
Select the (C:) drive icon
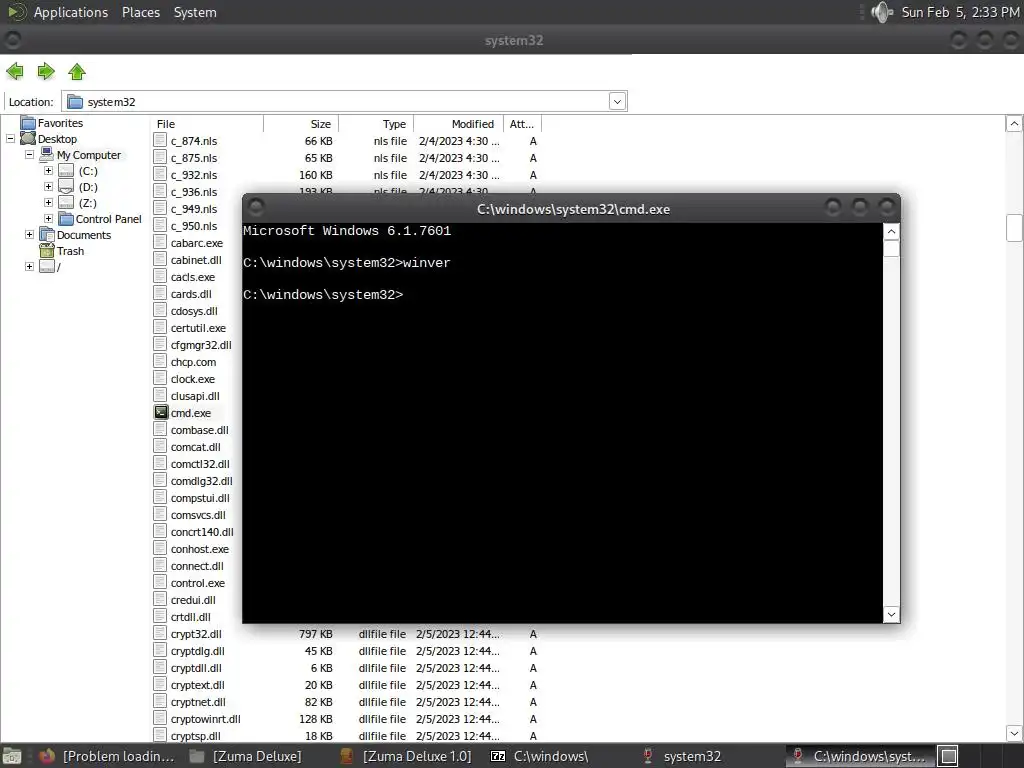[66, 171]
